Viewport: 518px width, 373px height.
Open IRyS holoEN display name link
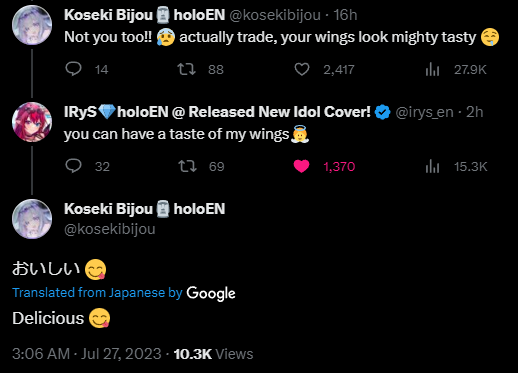click(217, 112)
